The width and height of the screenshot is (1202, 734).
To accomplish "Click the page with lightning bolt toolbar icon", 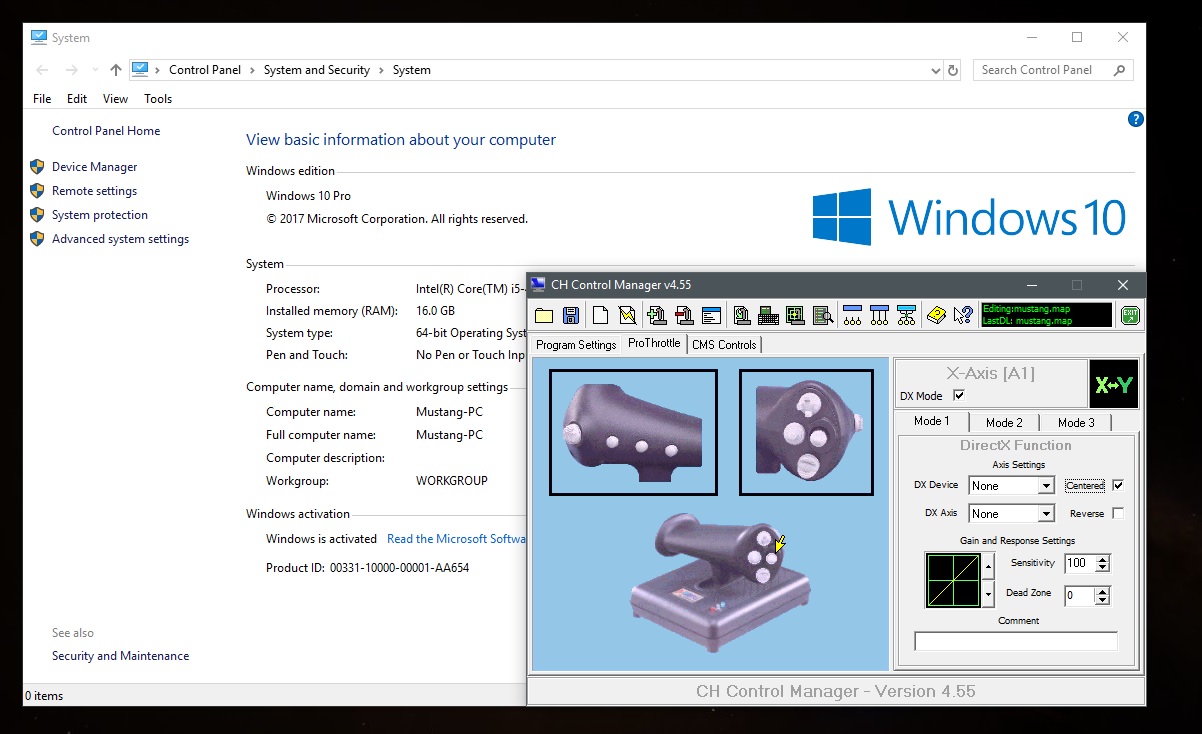I will click(627, 316).
